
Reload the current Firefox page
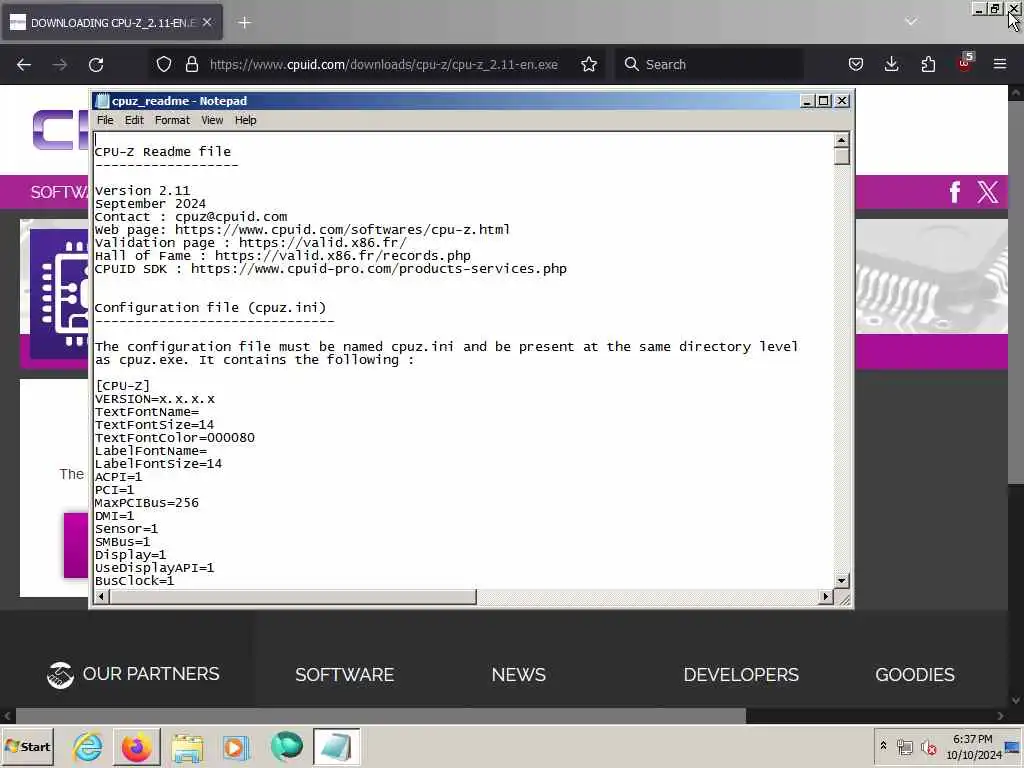point(96,64)
